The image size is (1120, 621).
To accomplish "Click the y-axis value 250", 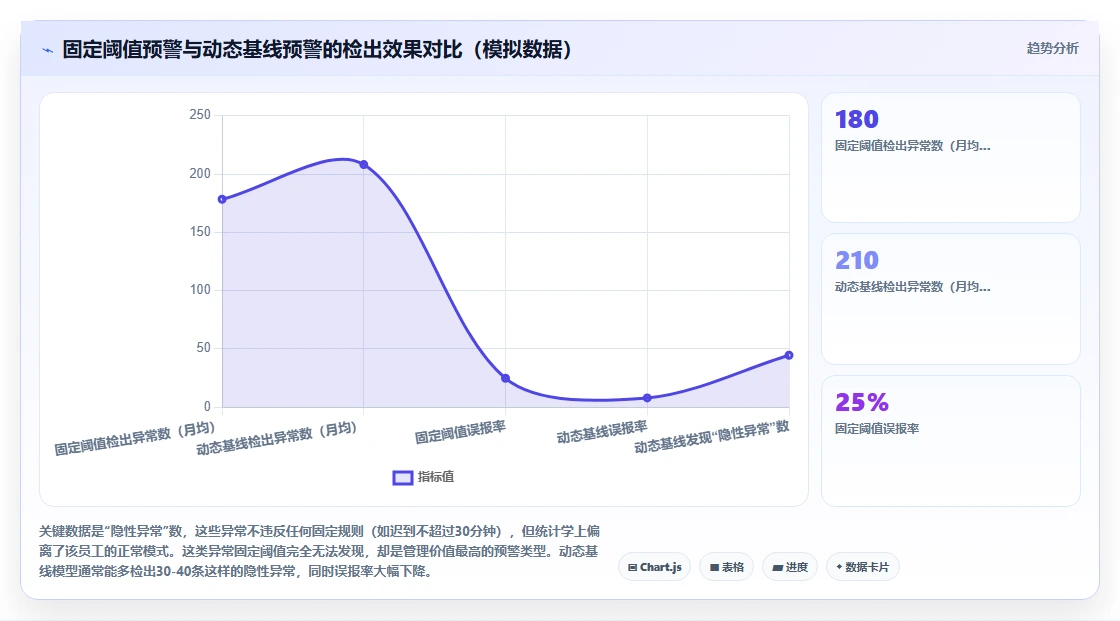I will click(200, 114).
